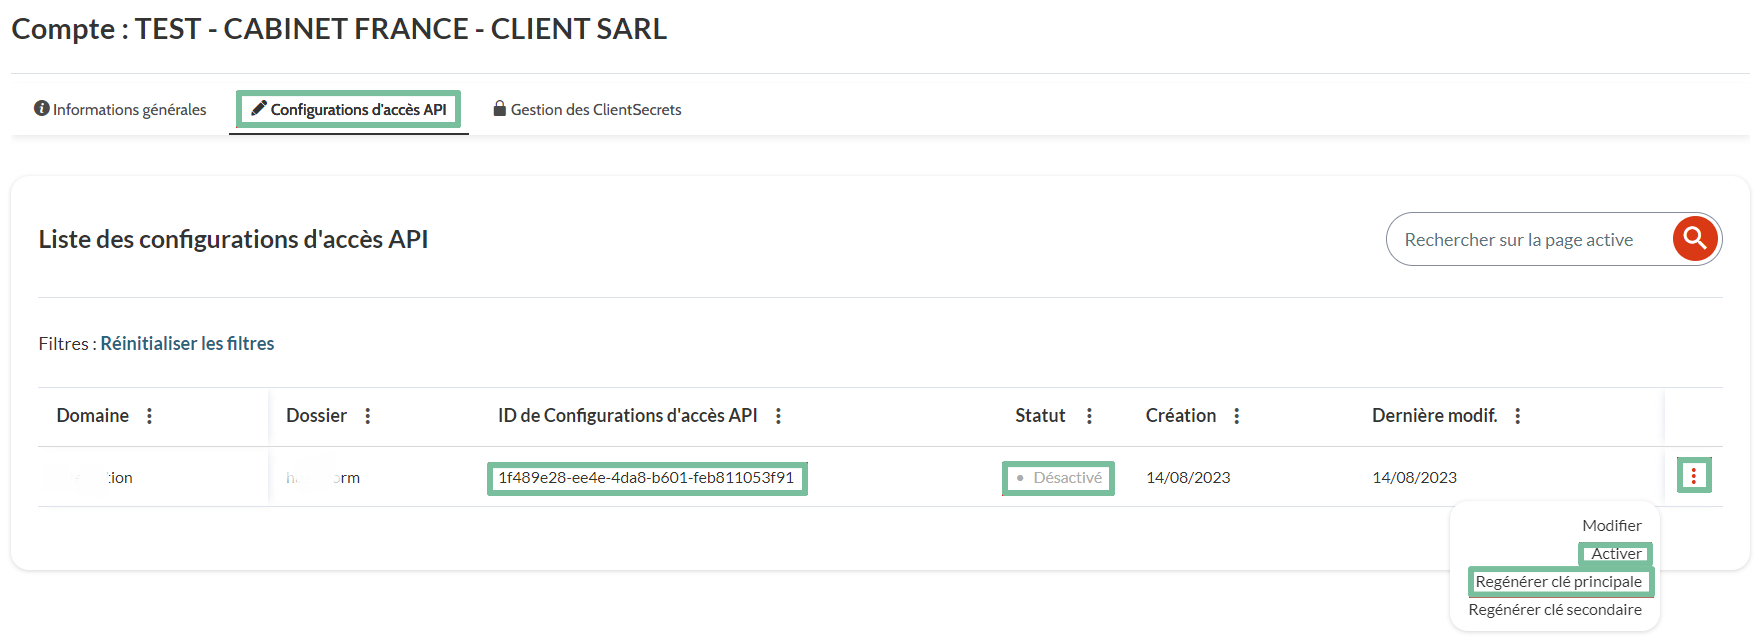Open the row actions three-dot menu
Screen dimensions: 1762x642
[1693, 476]
